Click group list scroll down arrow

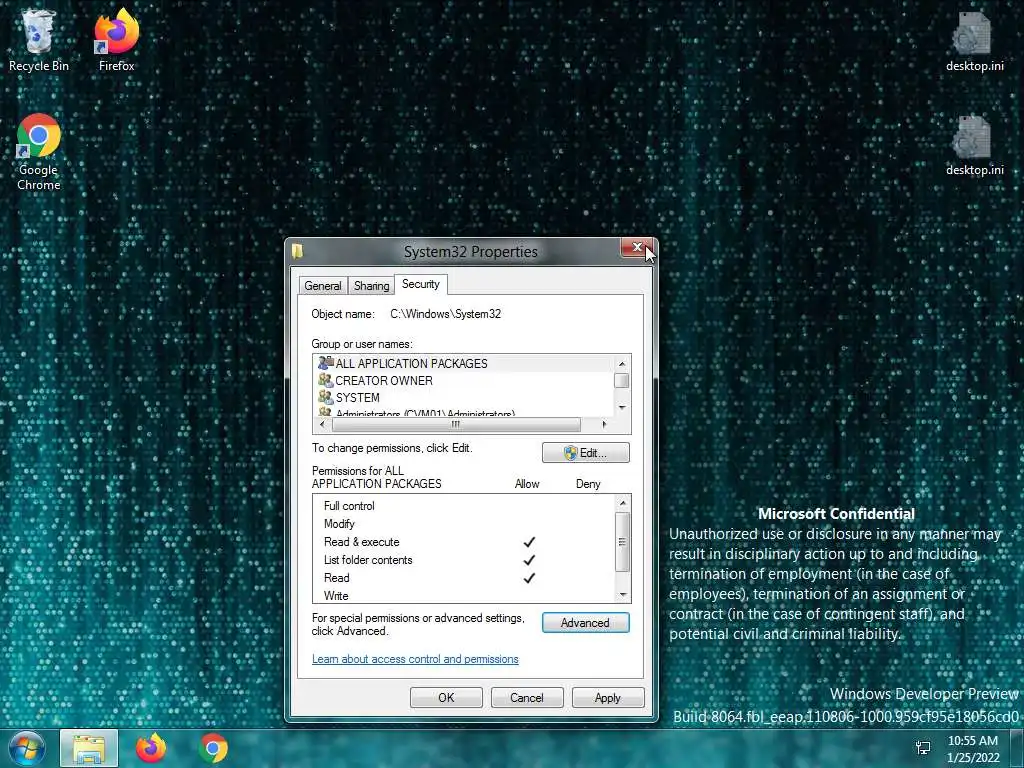point(622,408)
